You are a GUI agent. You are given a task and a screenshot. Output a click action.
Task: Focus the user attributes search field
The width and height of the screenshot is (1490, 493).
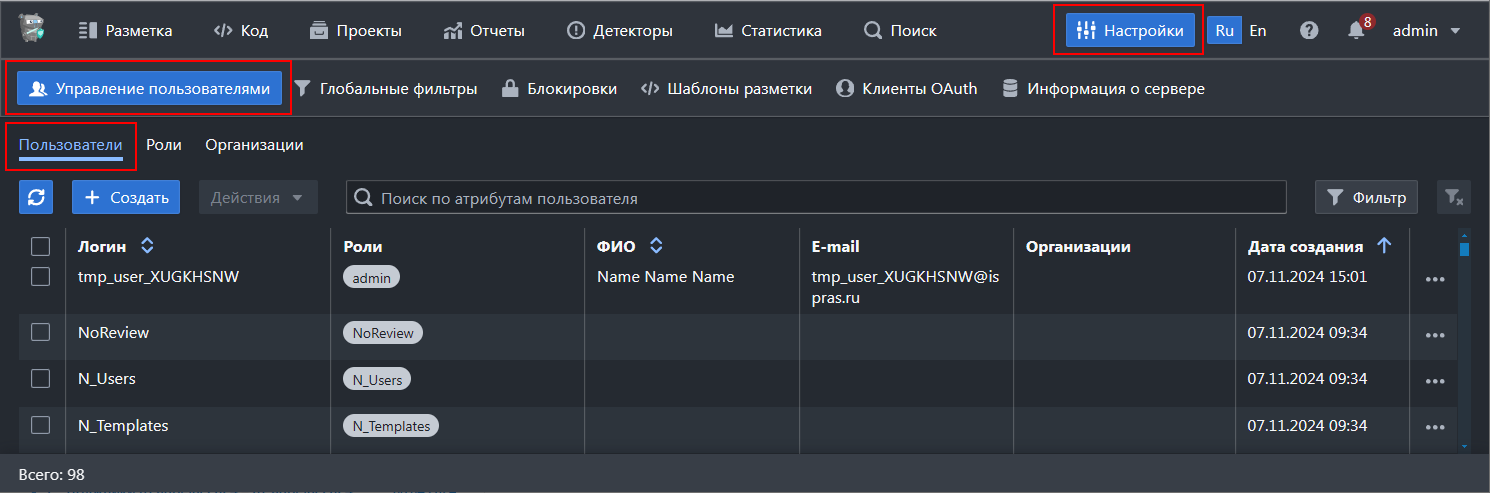tap(816, 198)
